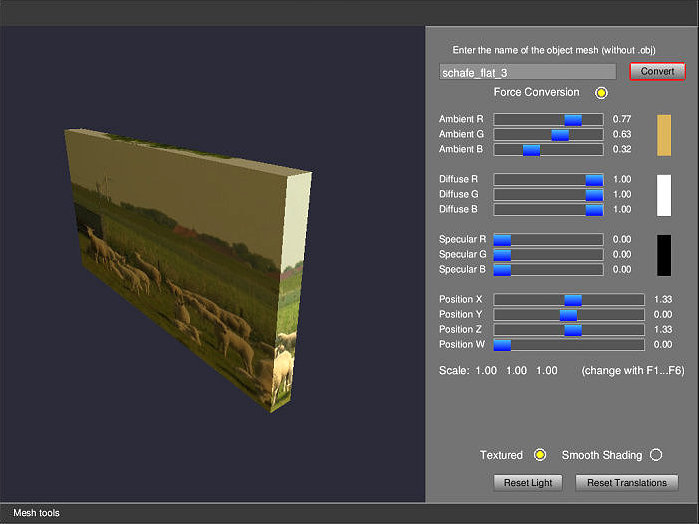This screenshot has height=524, width=699.
Task: Adjust the Position Y slider
Action: click(x=569, y=315)
